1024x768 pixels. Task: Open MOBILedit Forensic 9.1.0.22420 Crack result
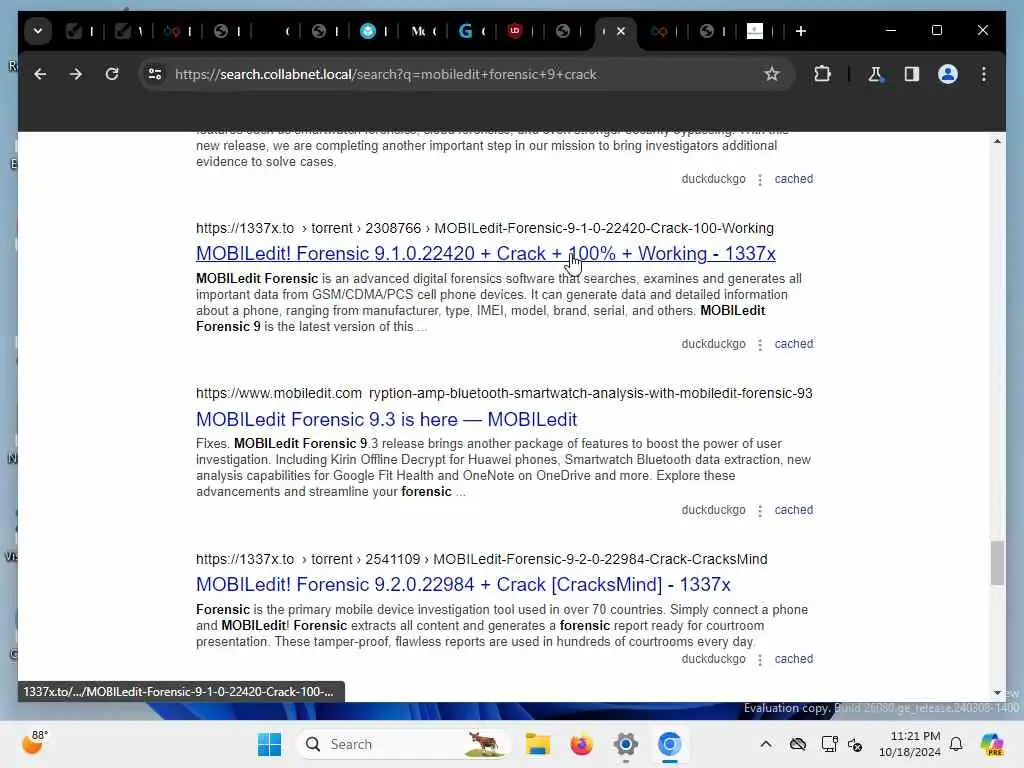point(485,253)
